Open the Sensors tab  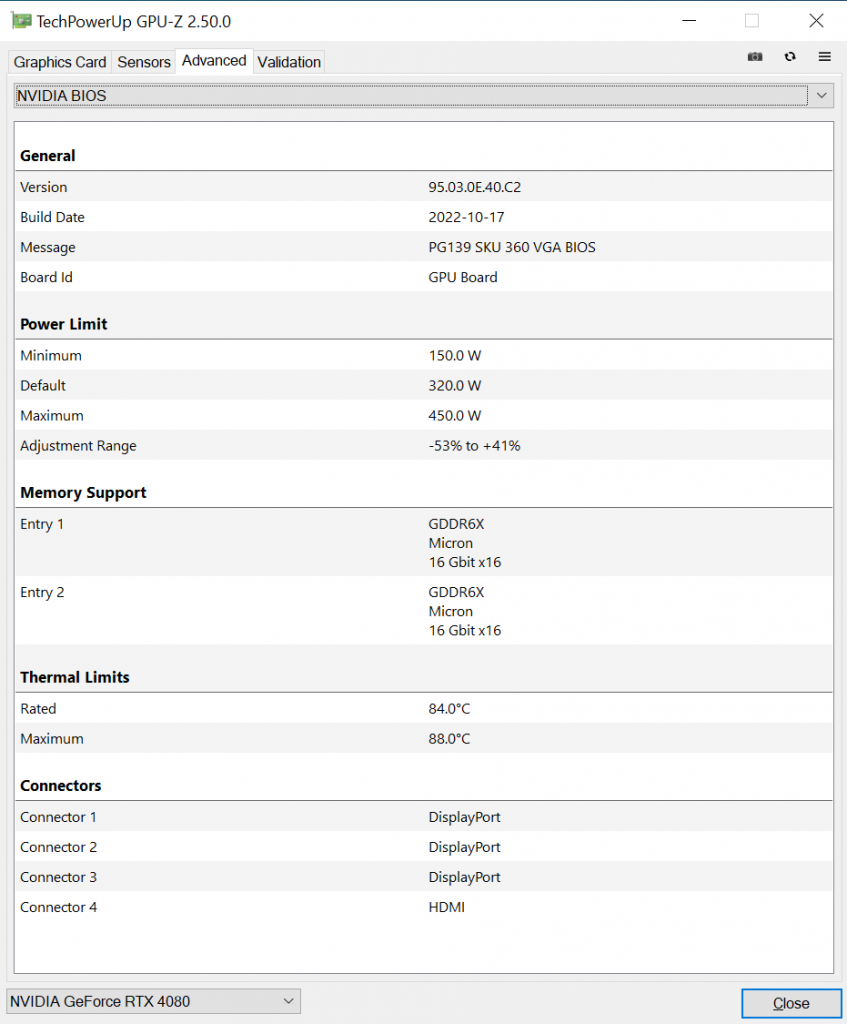144,62
